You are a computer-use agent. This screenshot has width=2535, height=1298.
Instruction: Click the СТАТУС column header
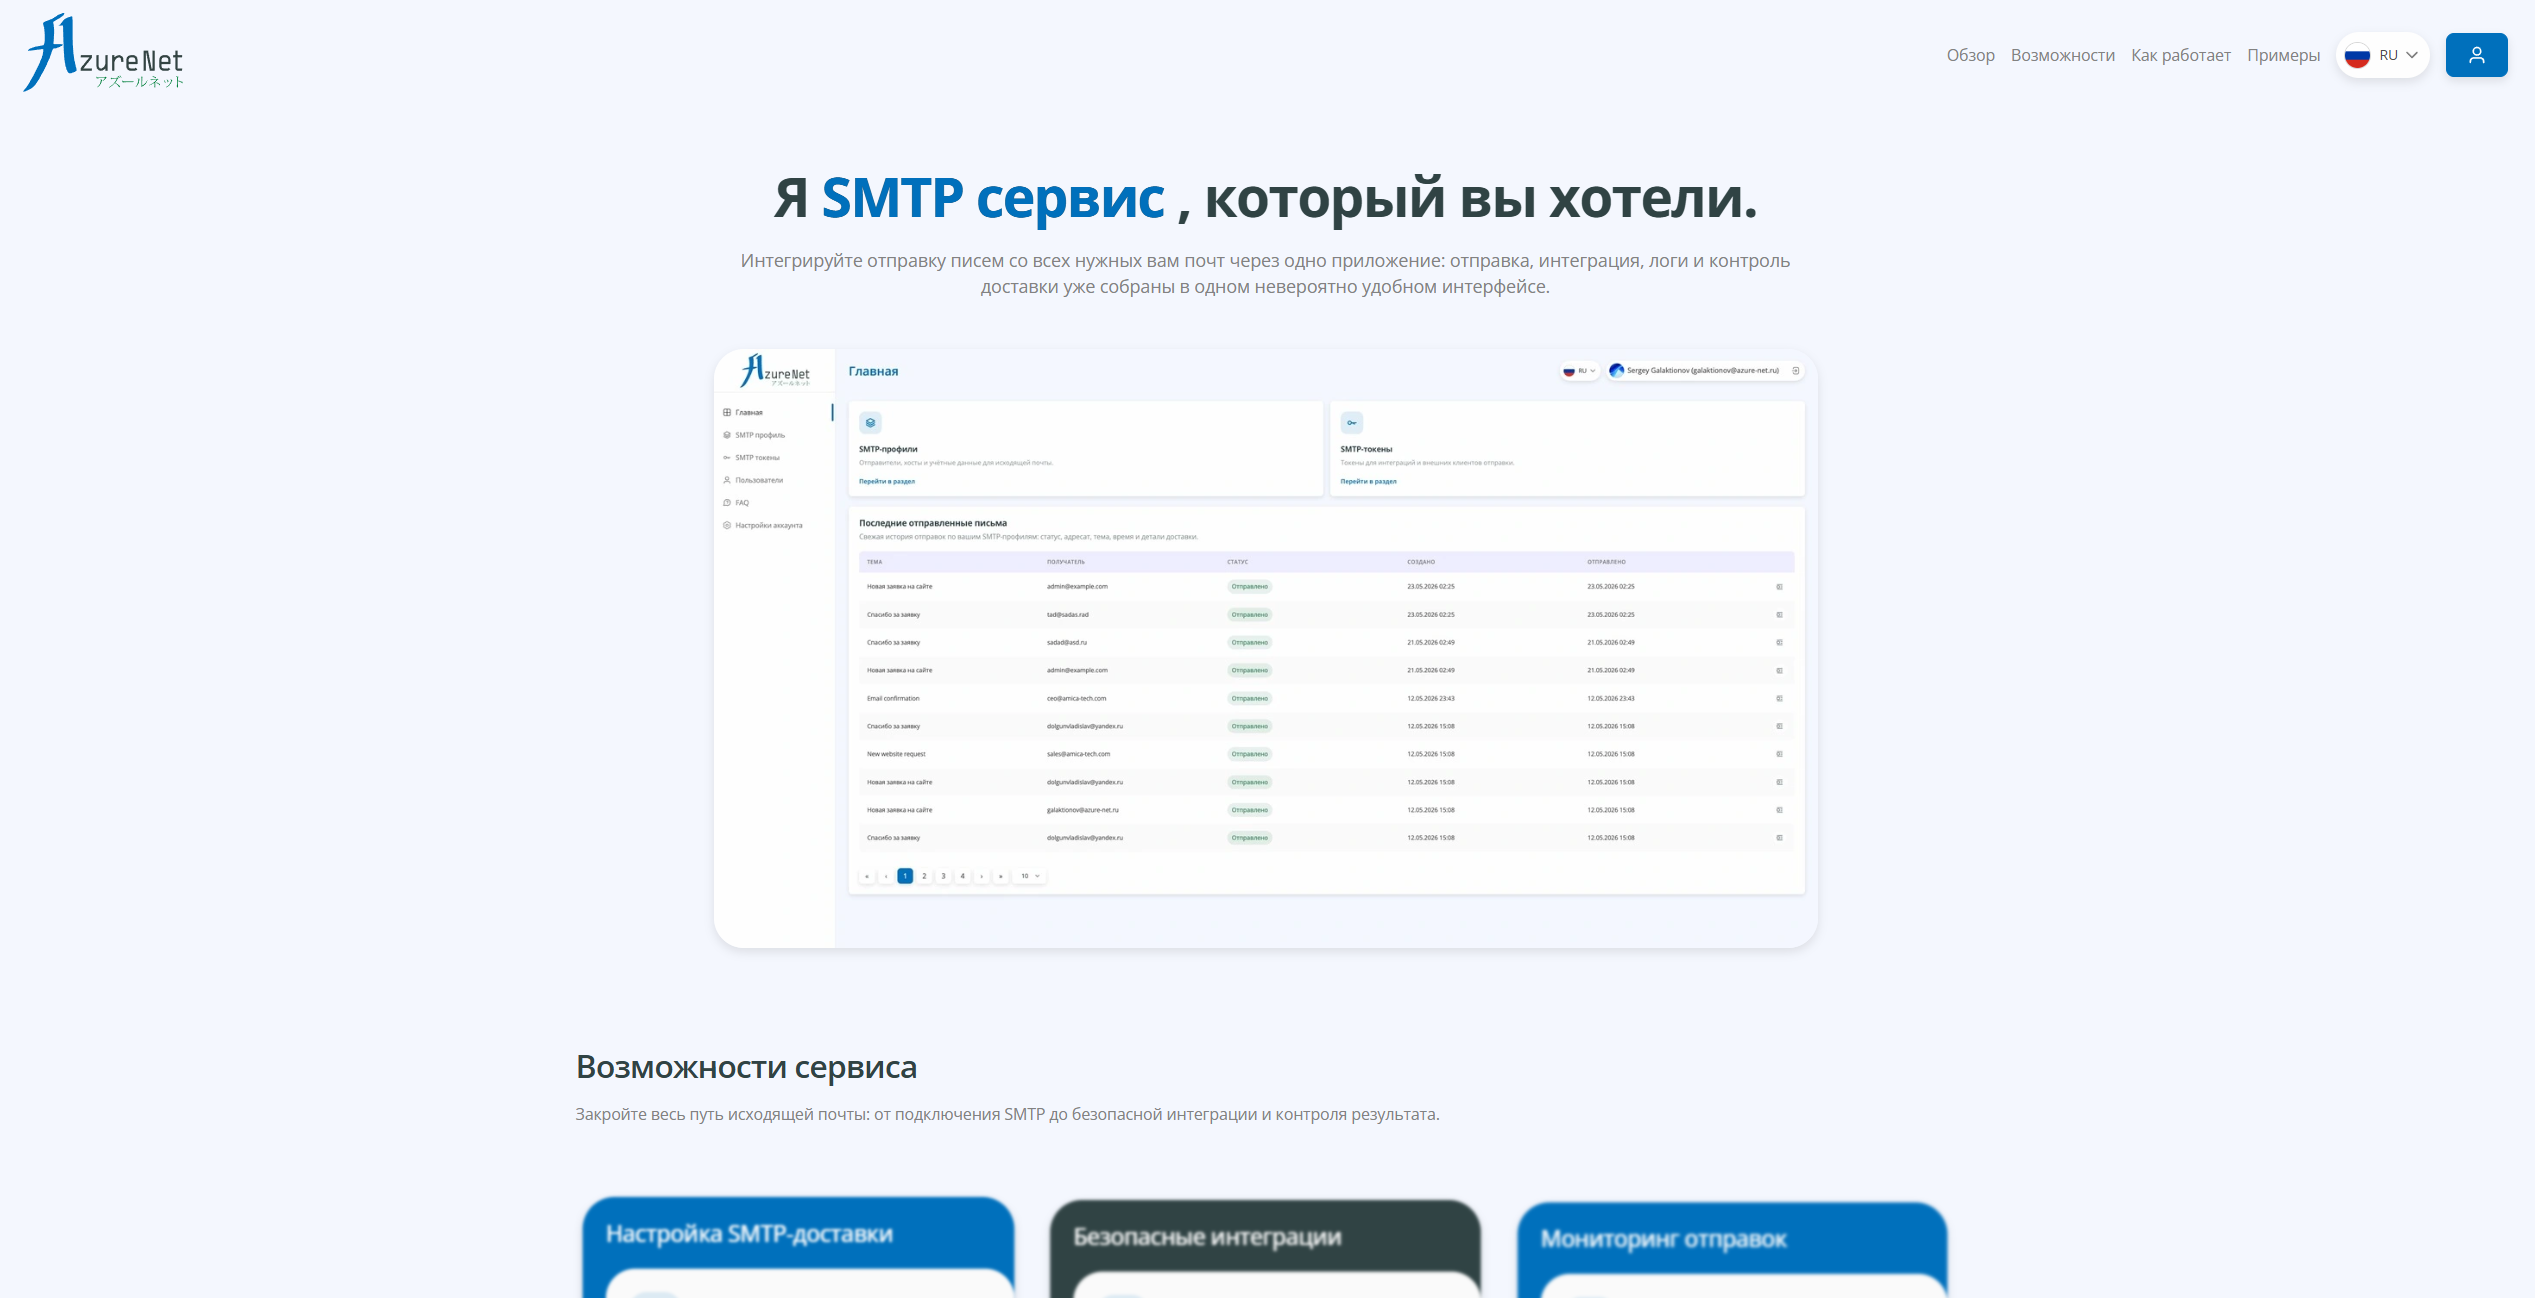1237,562
